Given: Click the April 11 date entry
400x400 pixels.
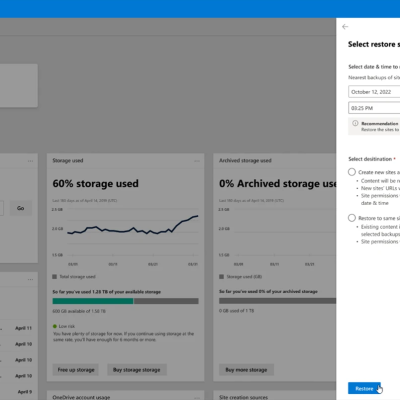Looking at the screenshot, I should (x=23, y=328).
